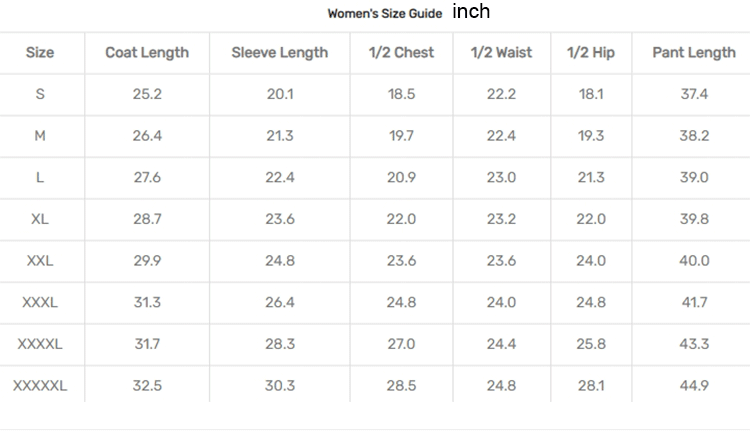Click the XXXL size row label
The image size is (750, 443).
(x=40, y=302)
